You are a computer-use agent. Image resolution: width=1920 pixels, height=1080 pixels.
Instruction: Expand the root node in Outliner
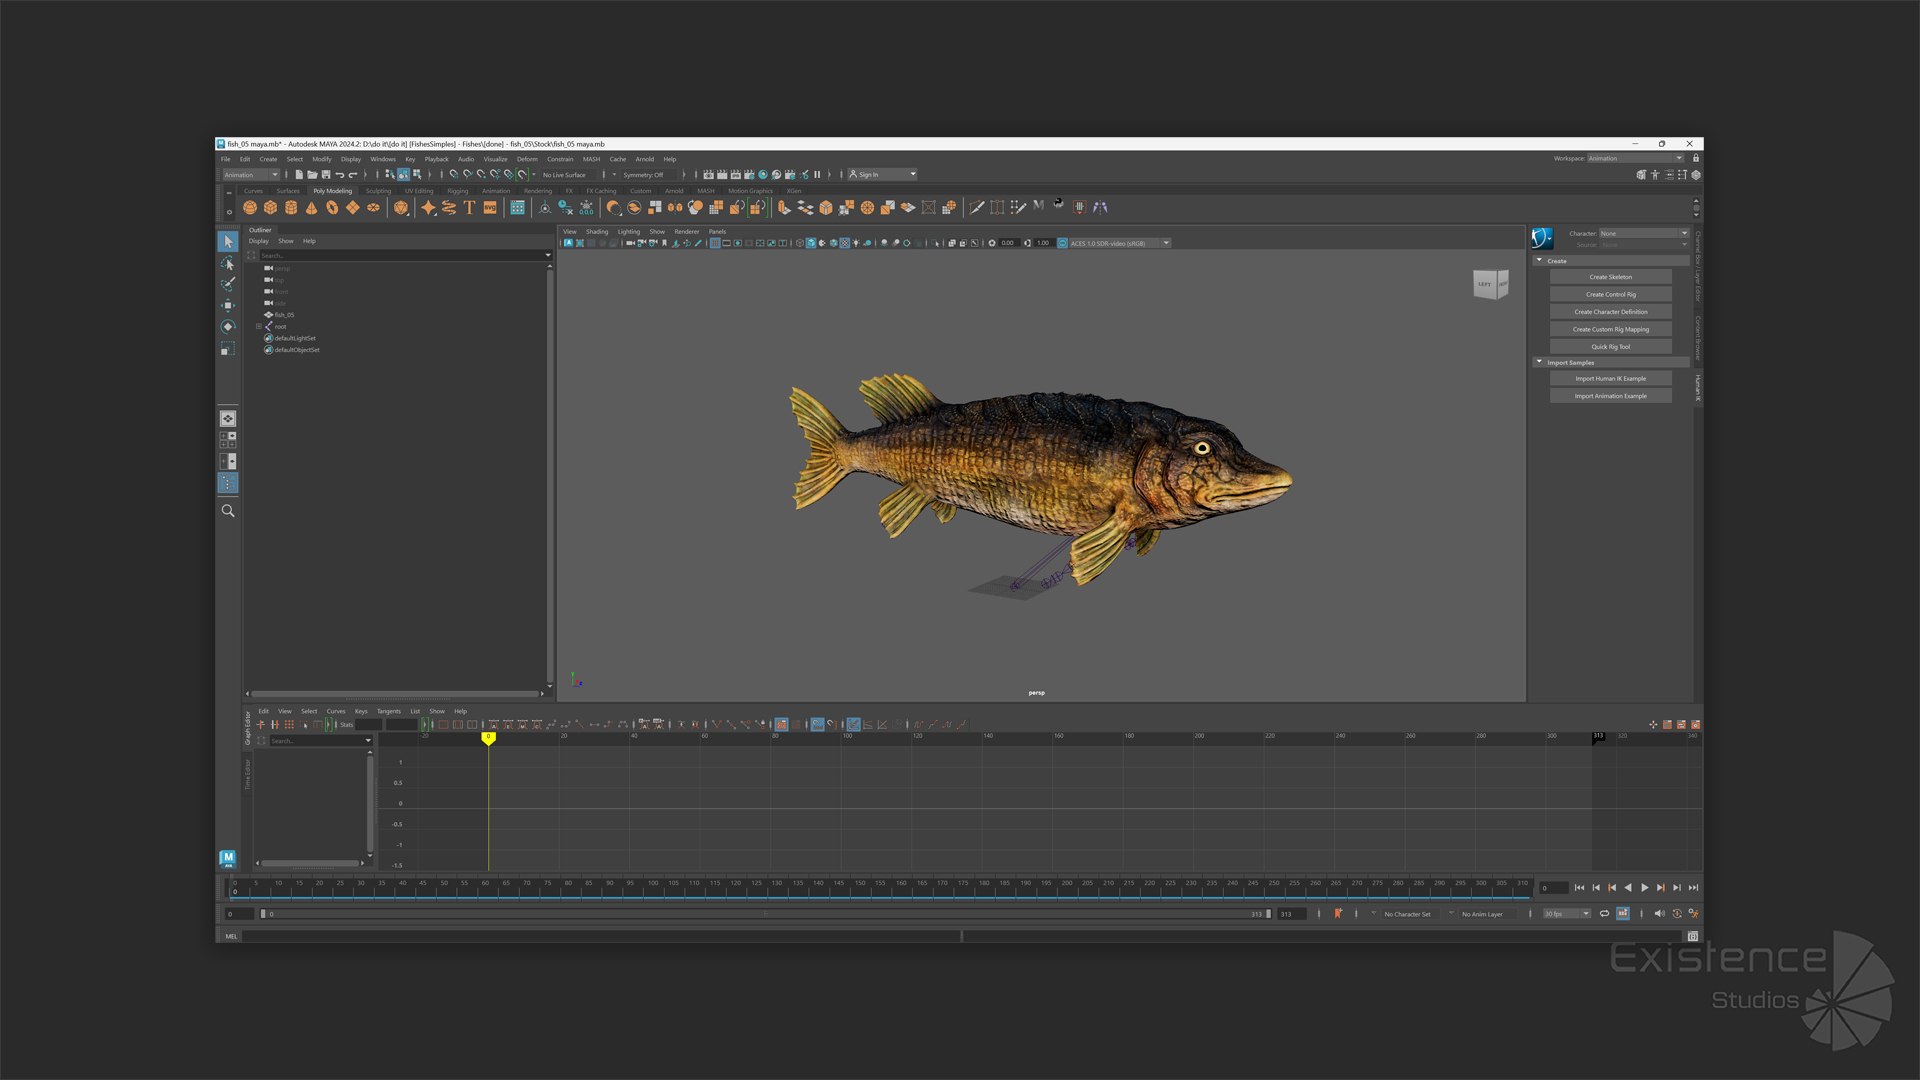[259, 326]
